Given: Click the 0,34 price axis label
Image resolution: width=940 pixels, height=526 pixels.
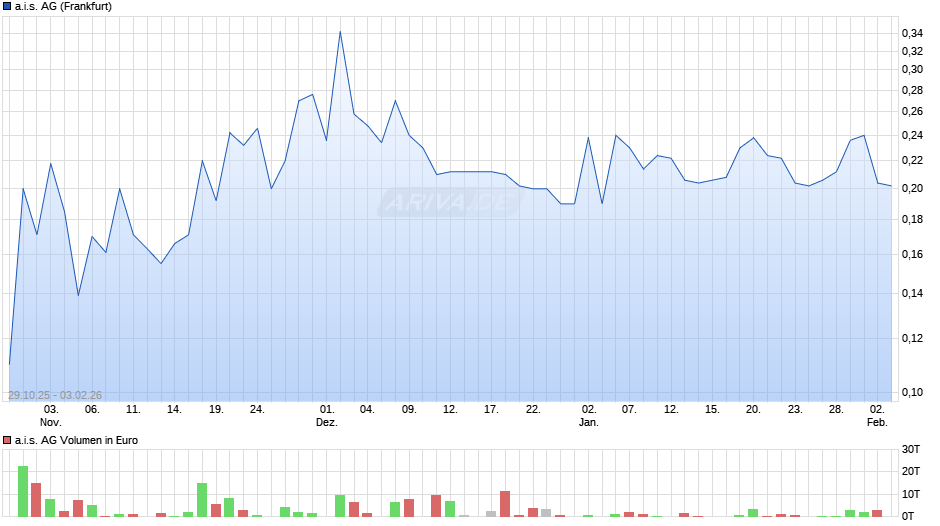Looking at the screenshot, I should click(x=912, y=34).
